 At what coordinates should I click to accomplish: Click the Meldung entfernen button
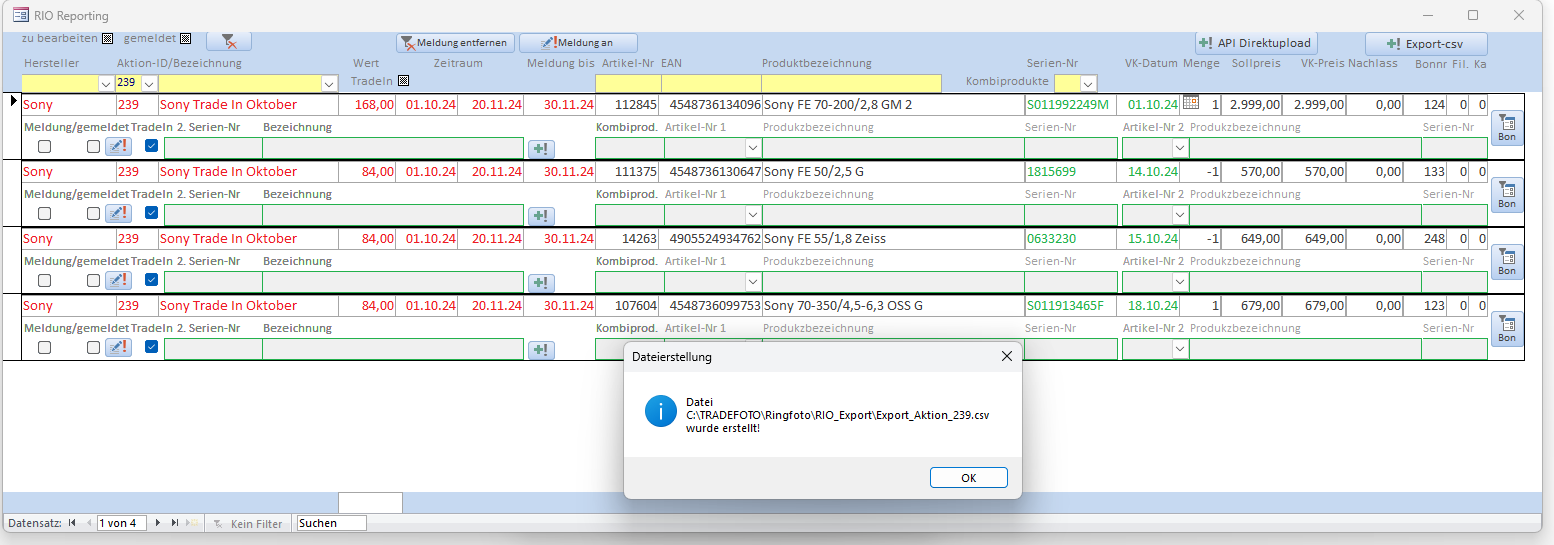456,43
